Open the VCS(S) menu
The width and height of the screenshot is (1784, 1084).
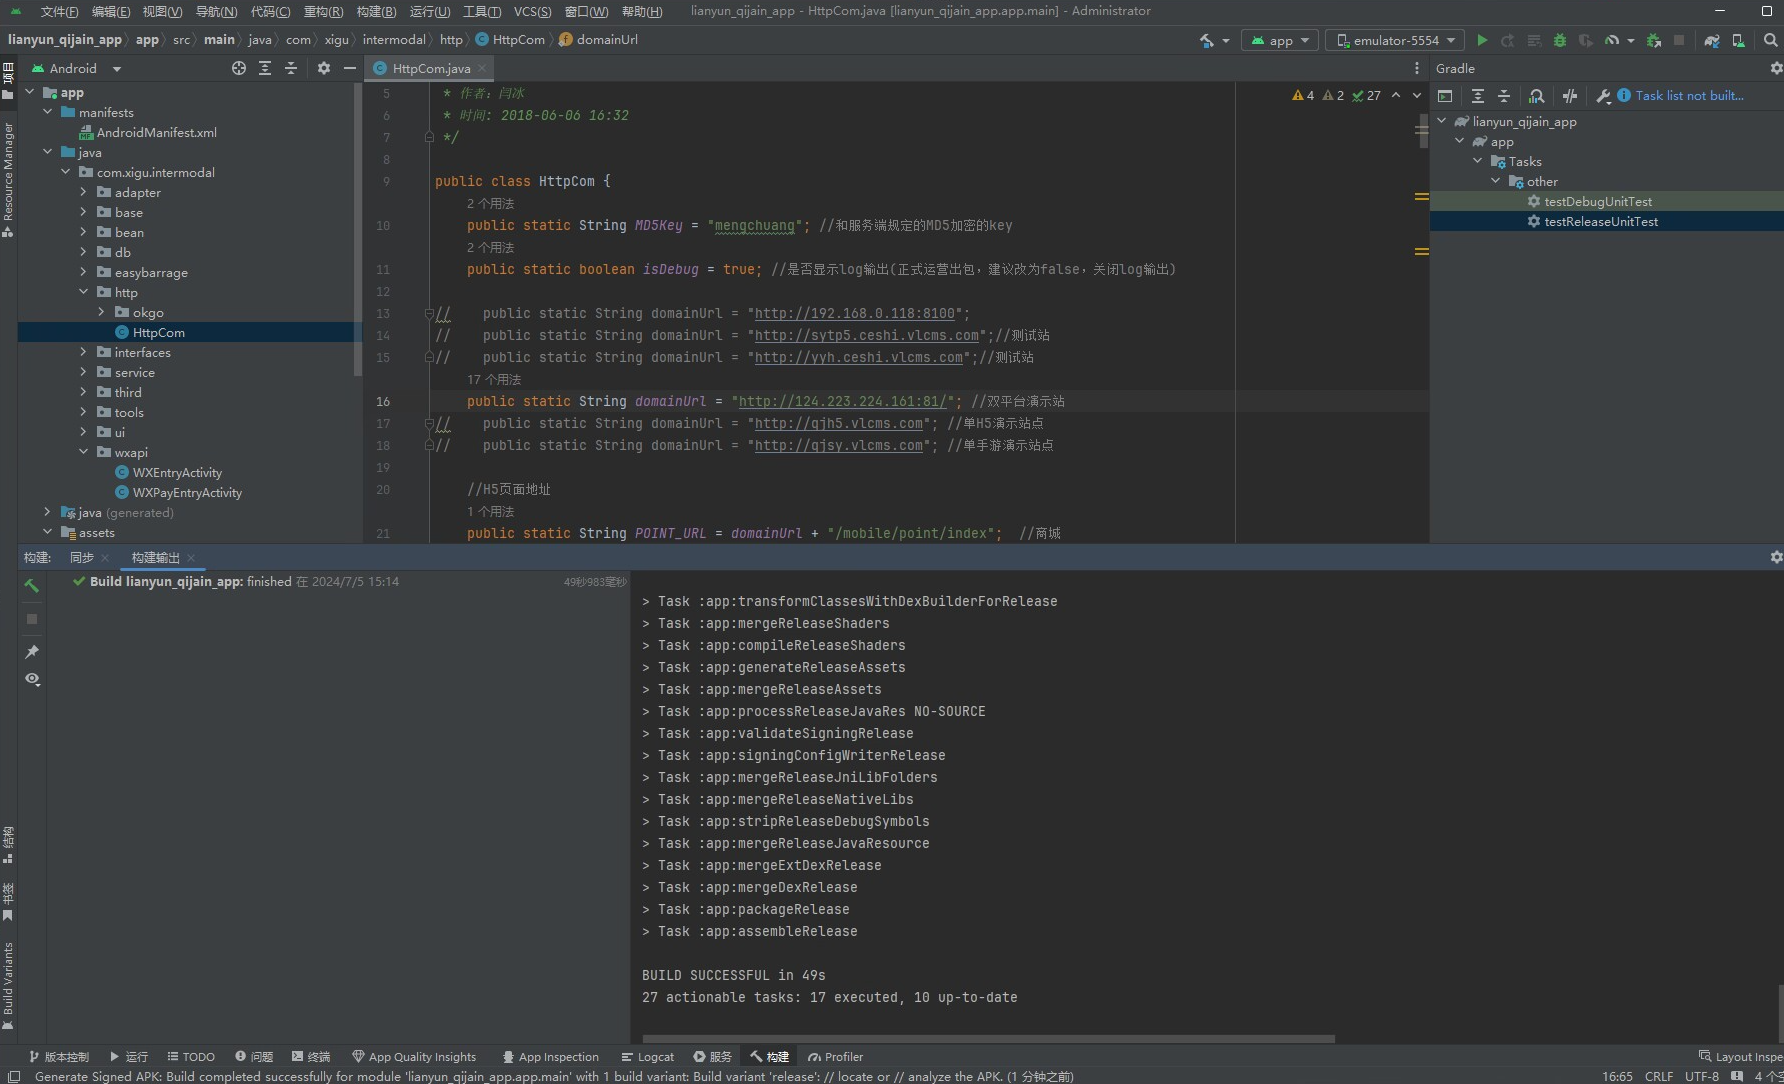pos(532,11)
